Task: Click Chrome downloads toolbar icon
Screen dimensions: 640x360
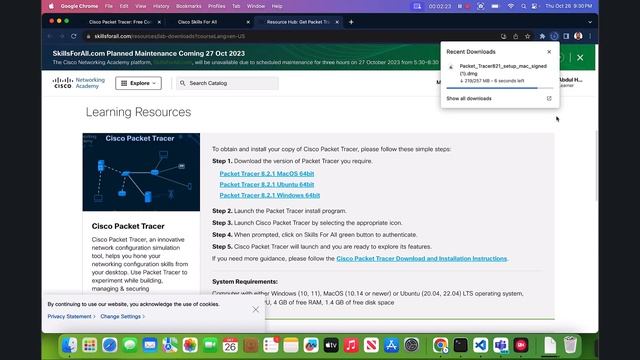Action: pyautogui.click(x=554, y=36)
